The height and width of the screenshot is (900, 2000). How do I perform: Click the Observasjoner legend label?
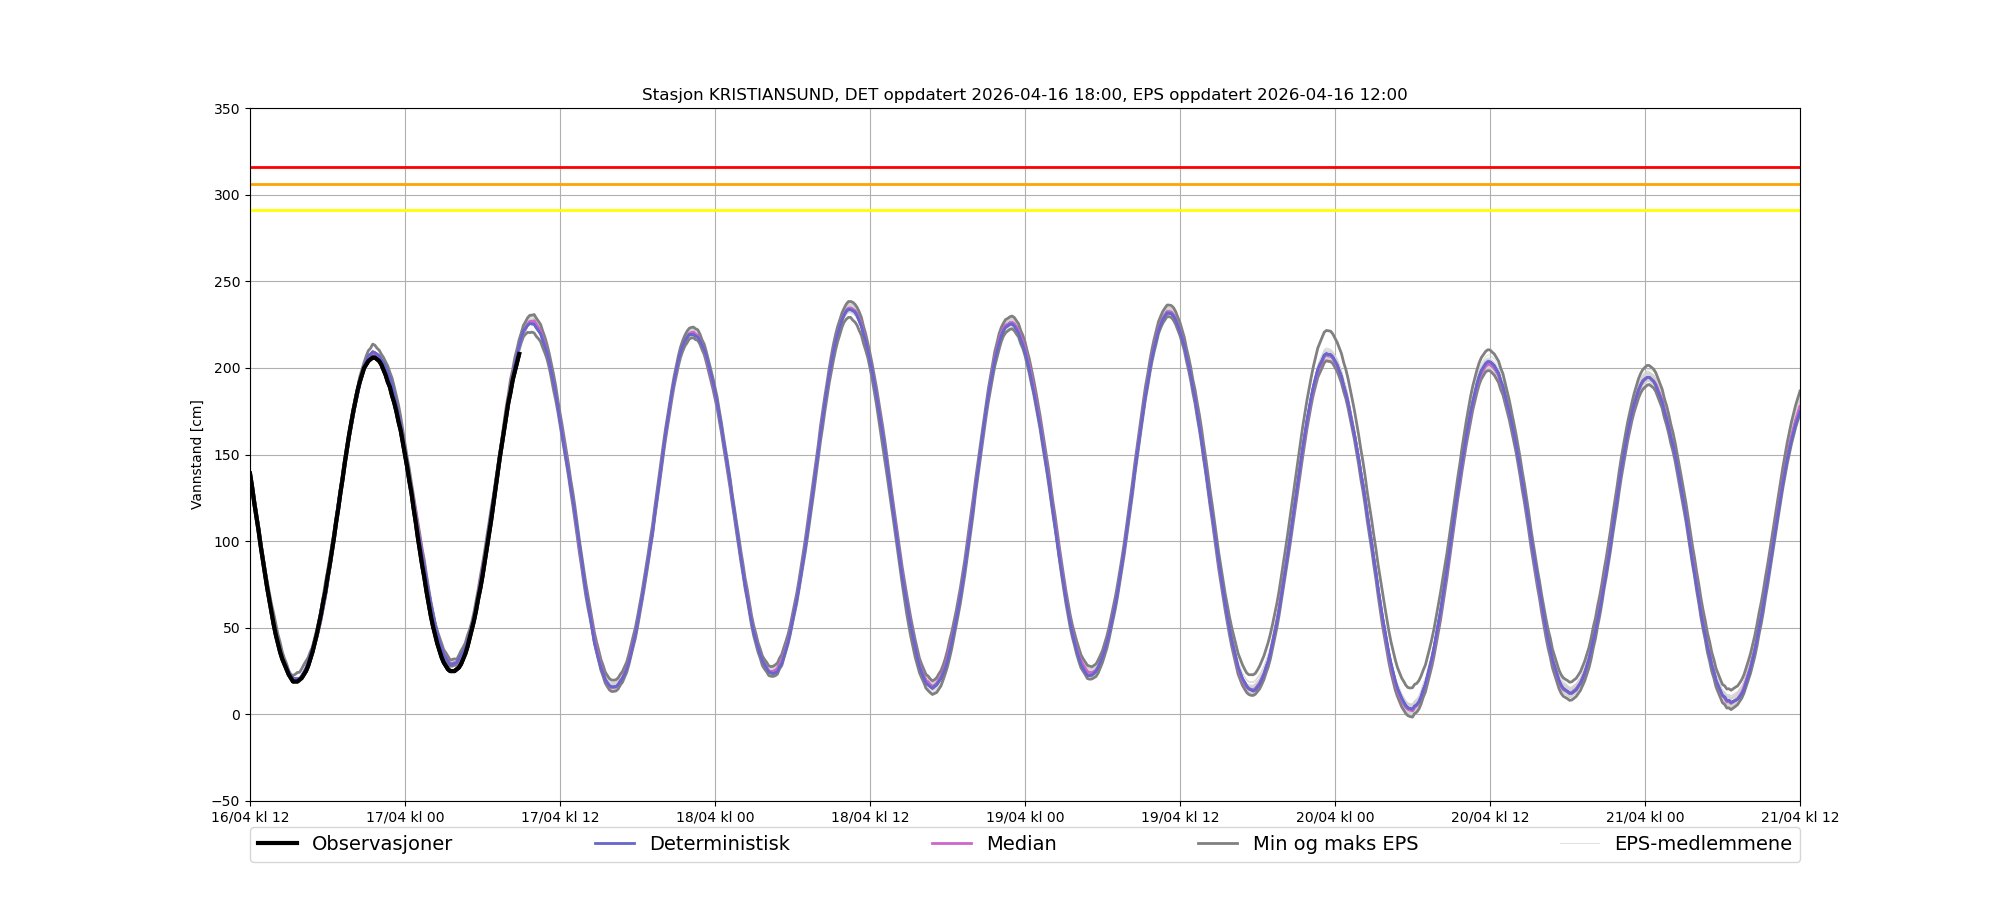pos(381,844)
